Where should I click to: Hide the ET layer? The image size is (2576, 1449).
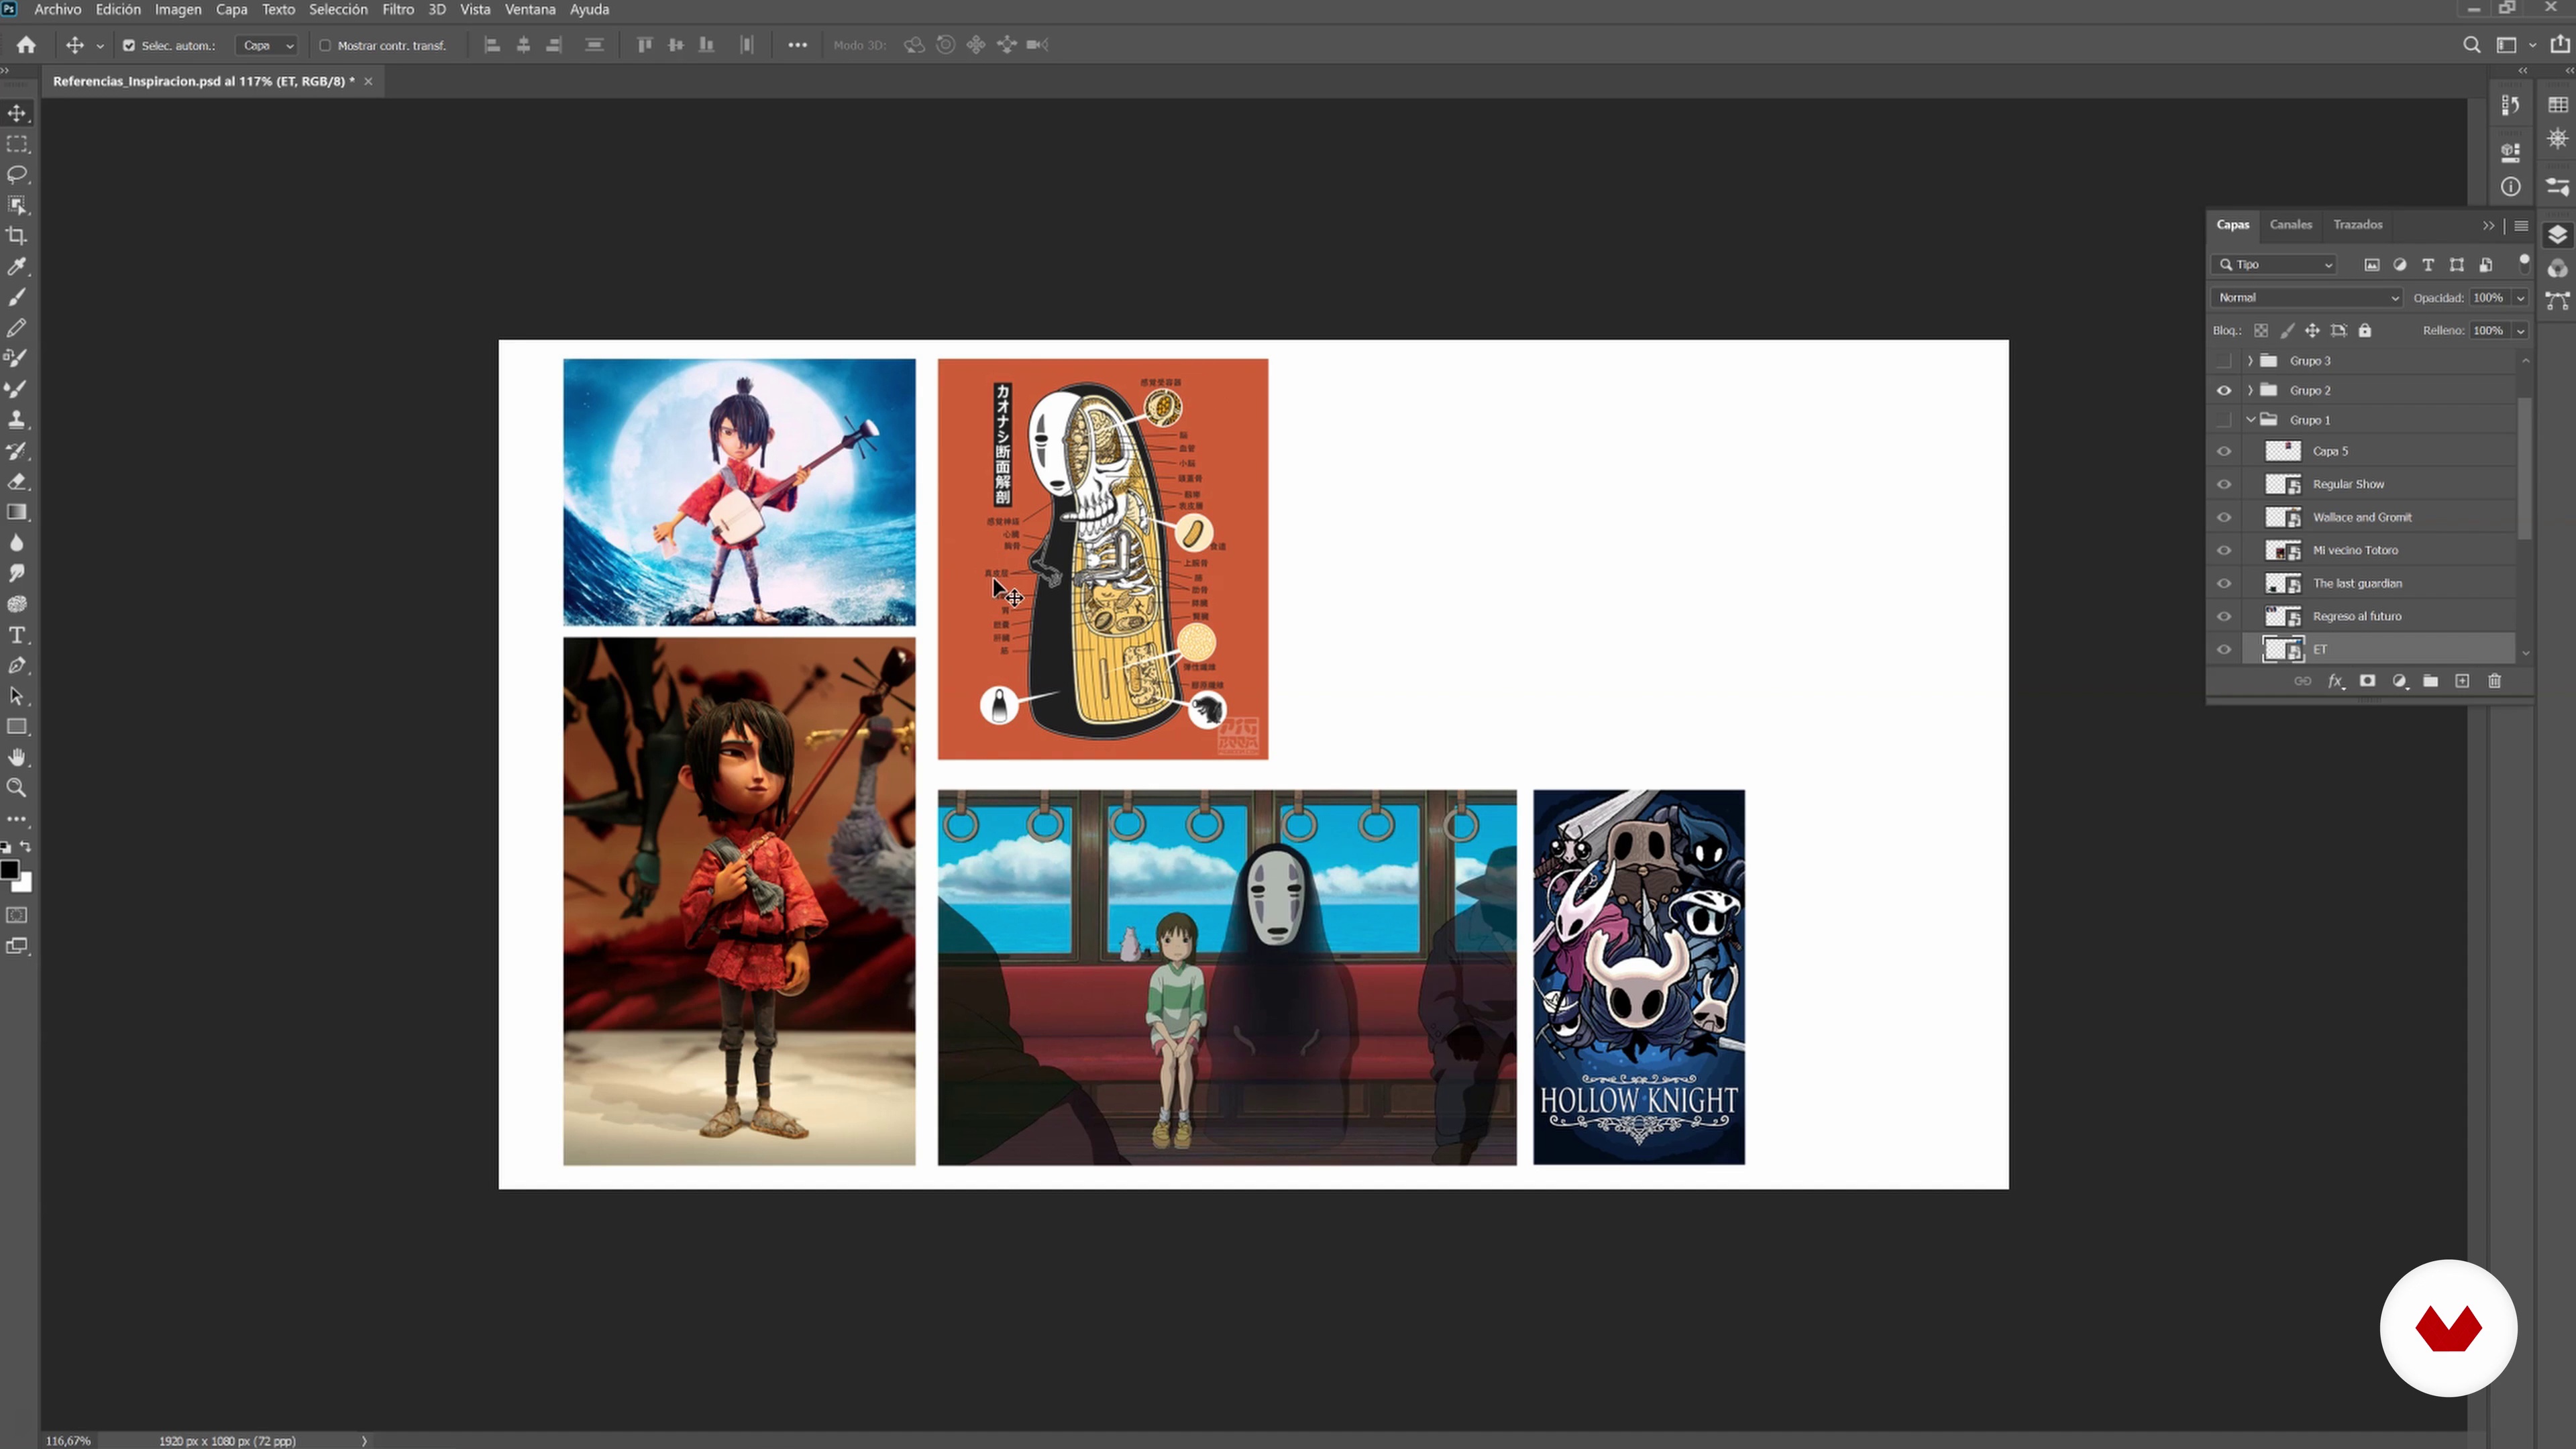coord(2223,649)
